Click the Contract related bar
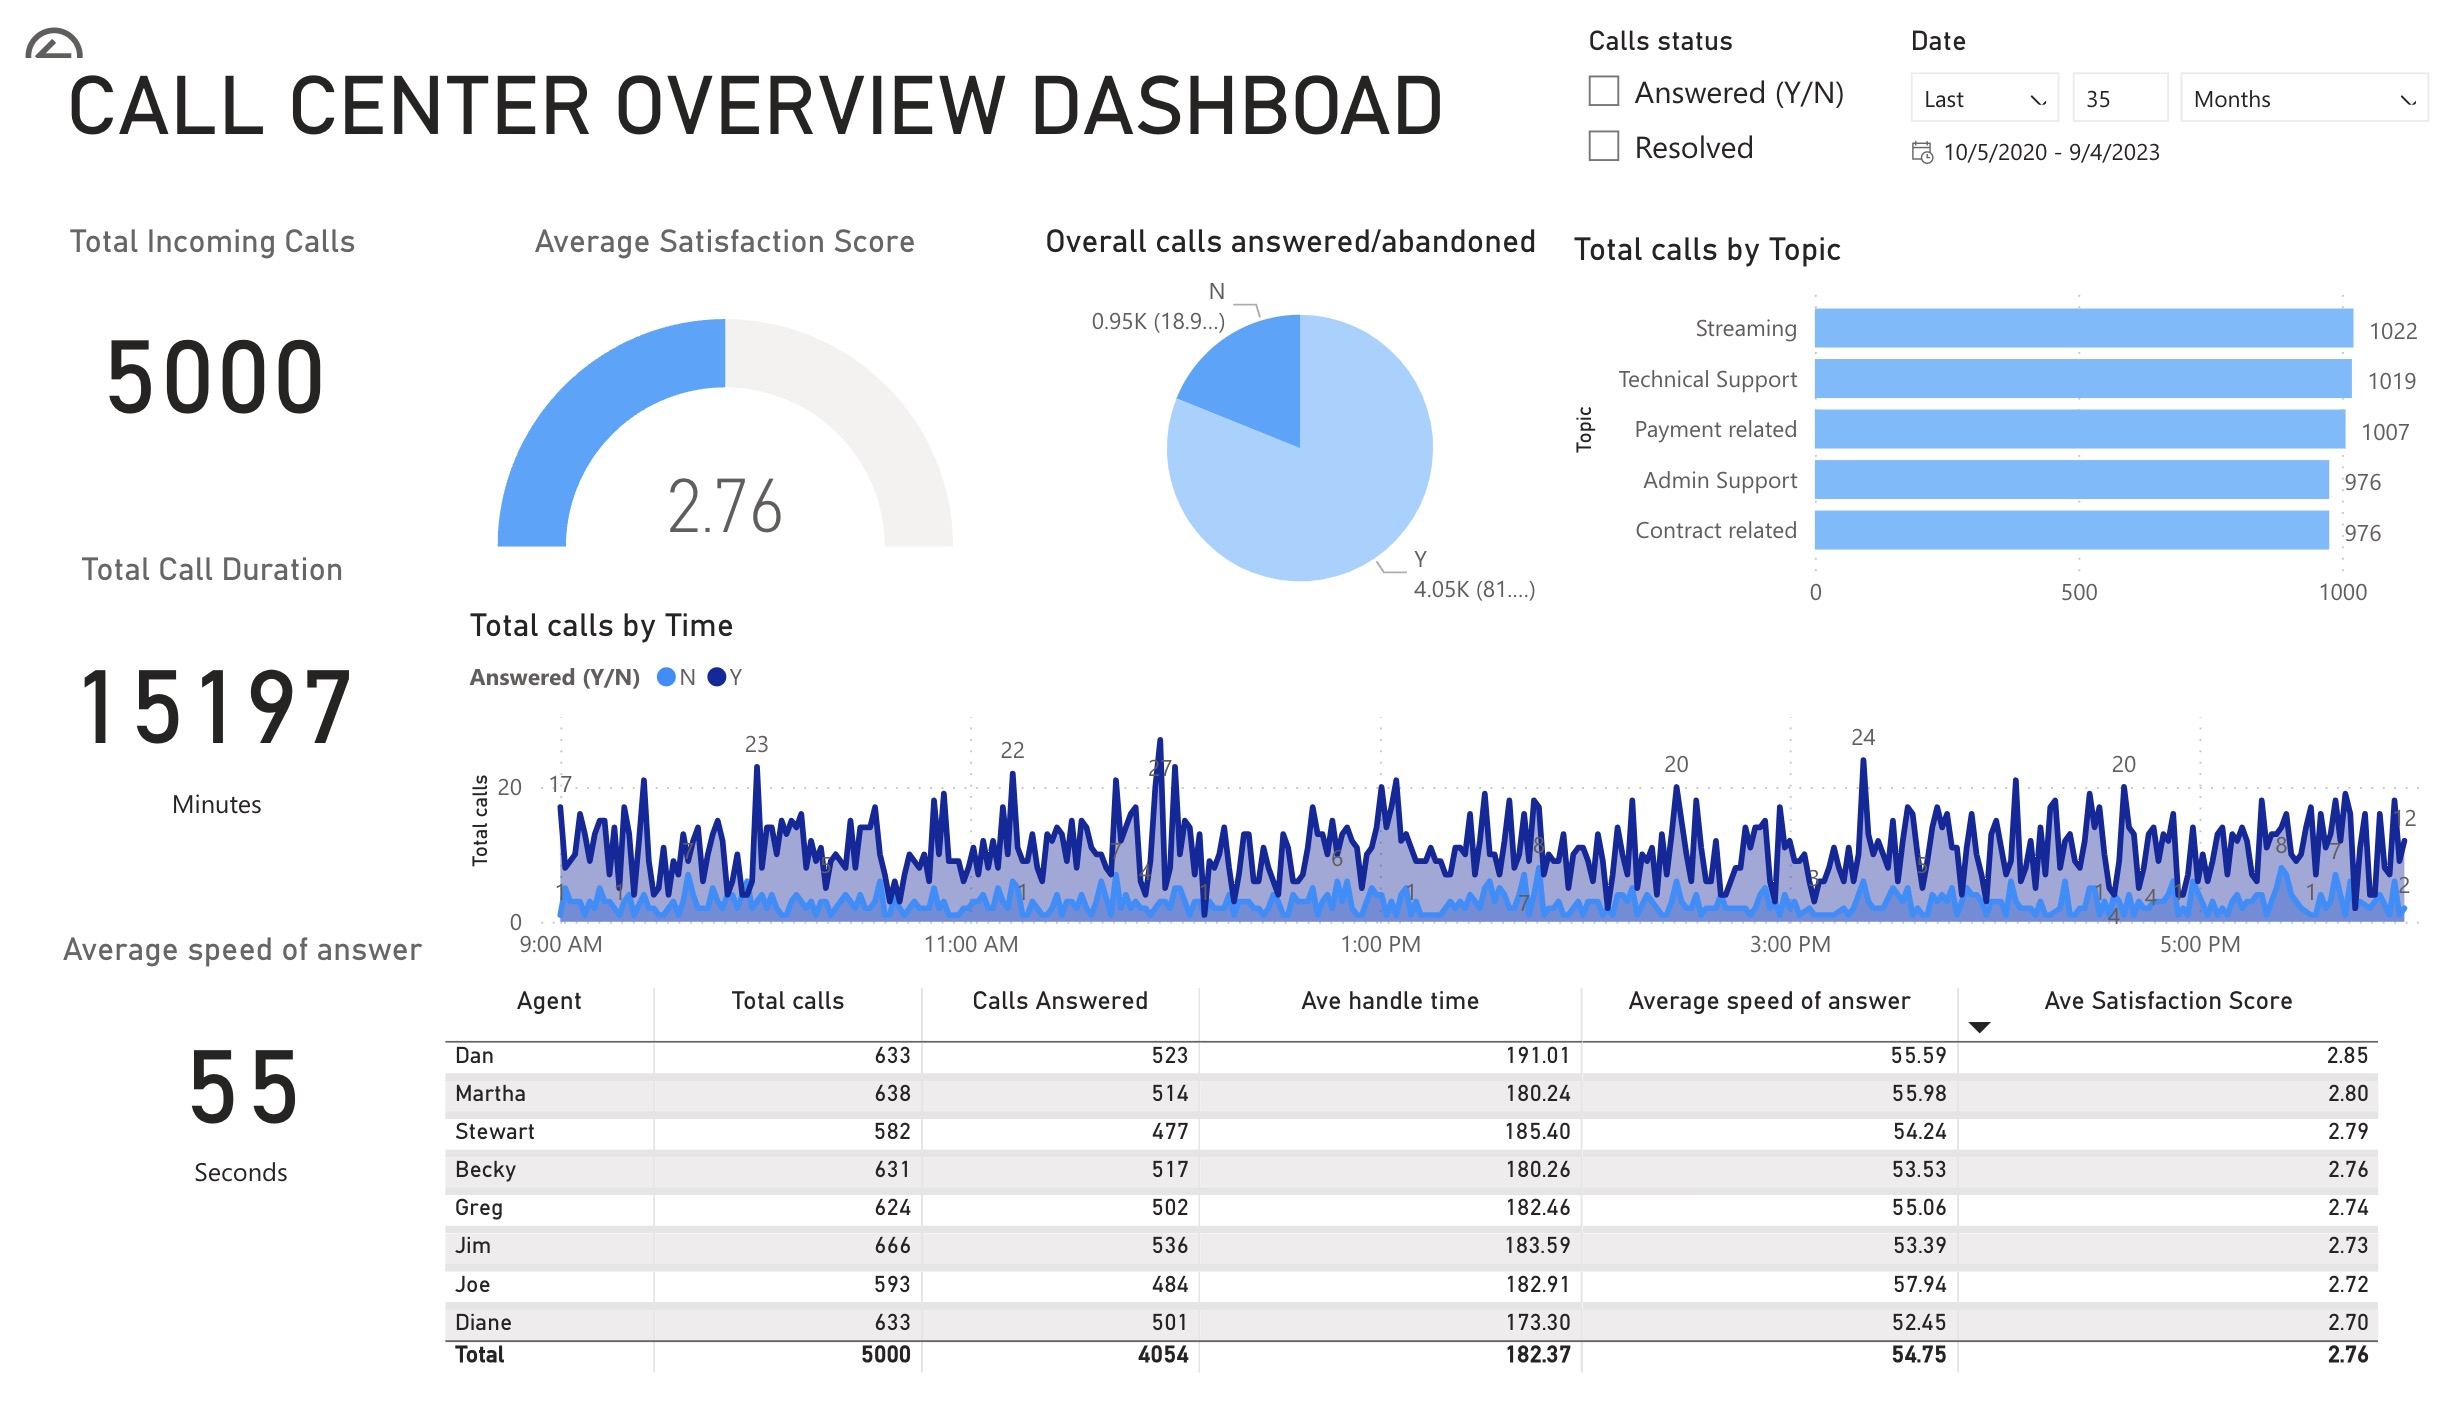Viewport: 2450px width, 1420px height. (2070, 530)
